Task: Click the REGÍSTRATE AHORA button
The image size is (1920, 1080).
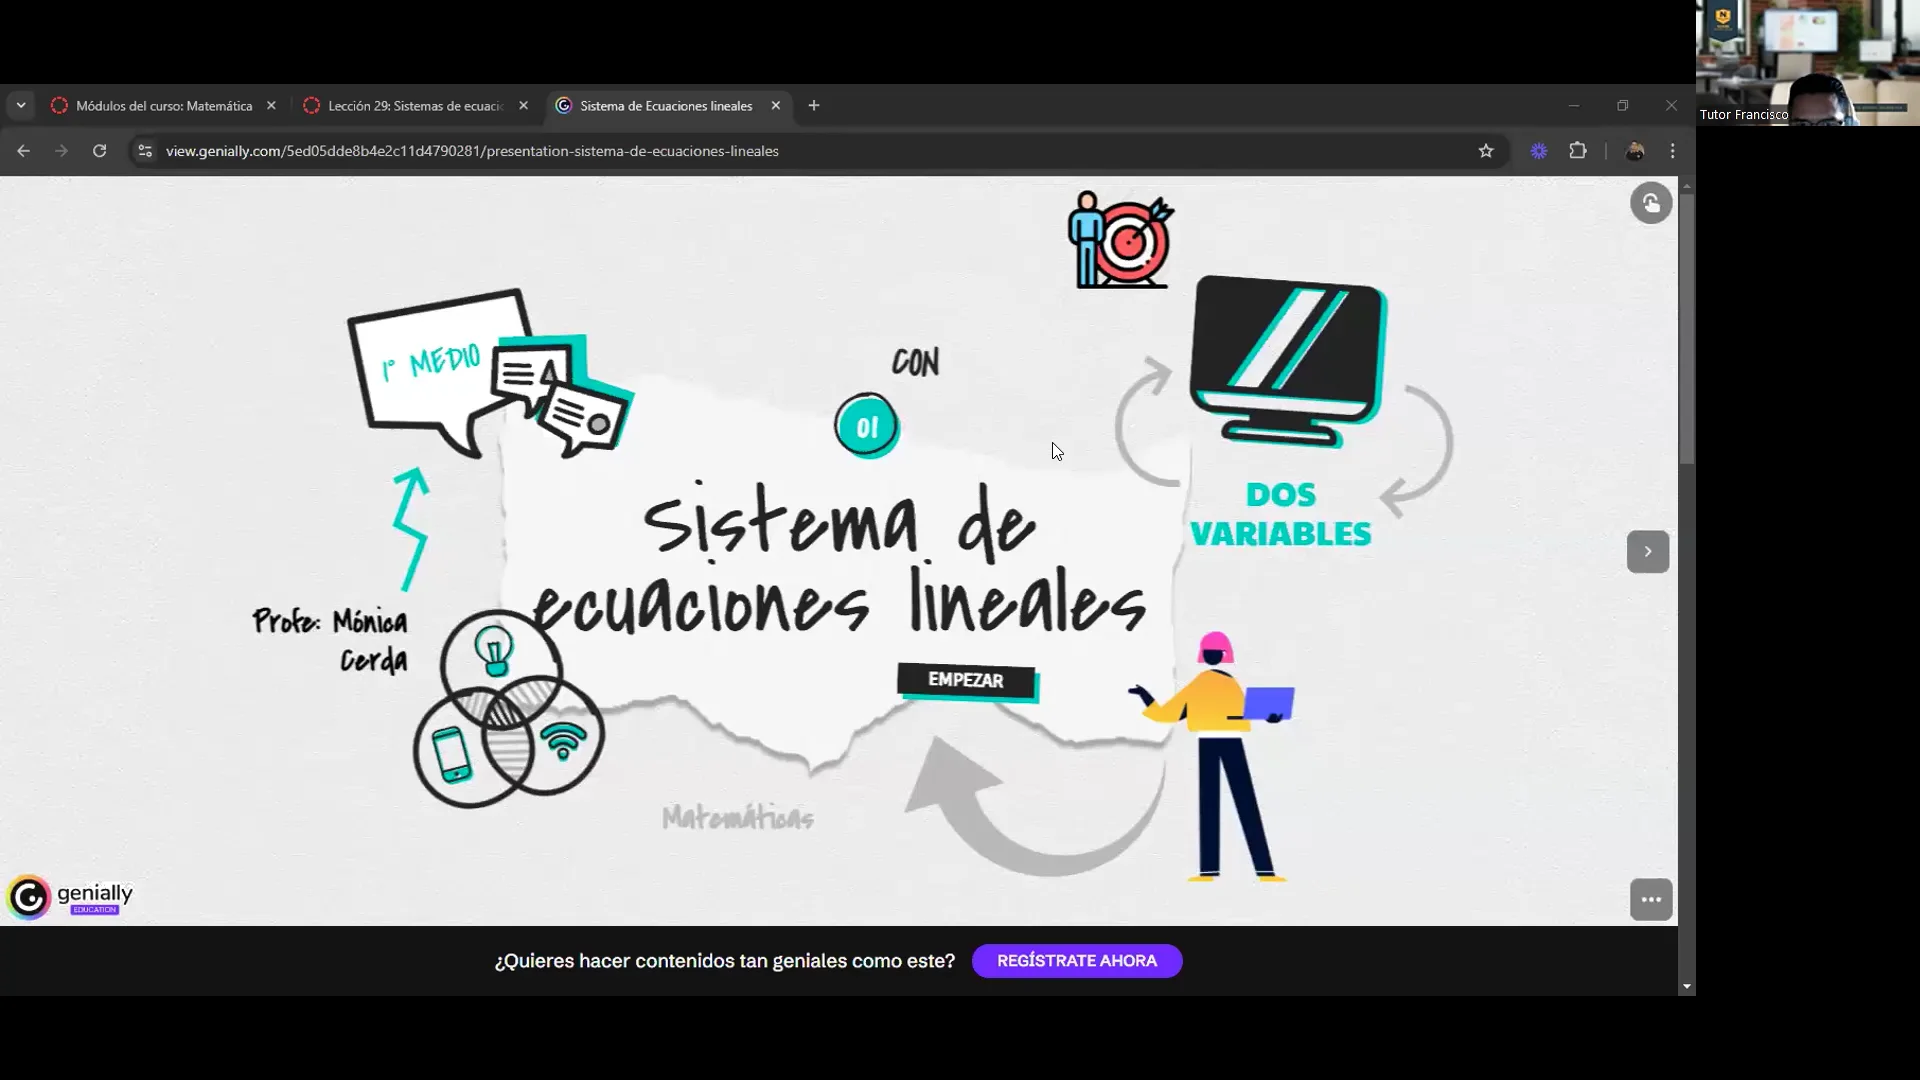Action: tap(1077, 961)
